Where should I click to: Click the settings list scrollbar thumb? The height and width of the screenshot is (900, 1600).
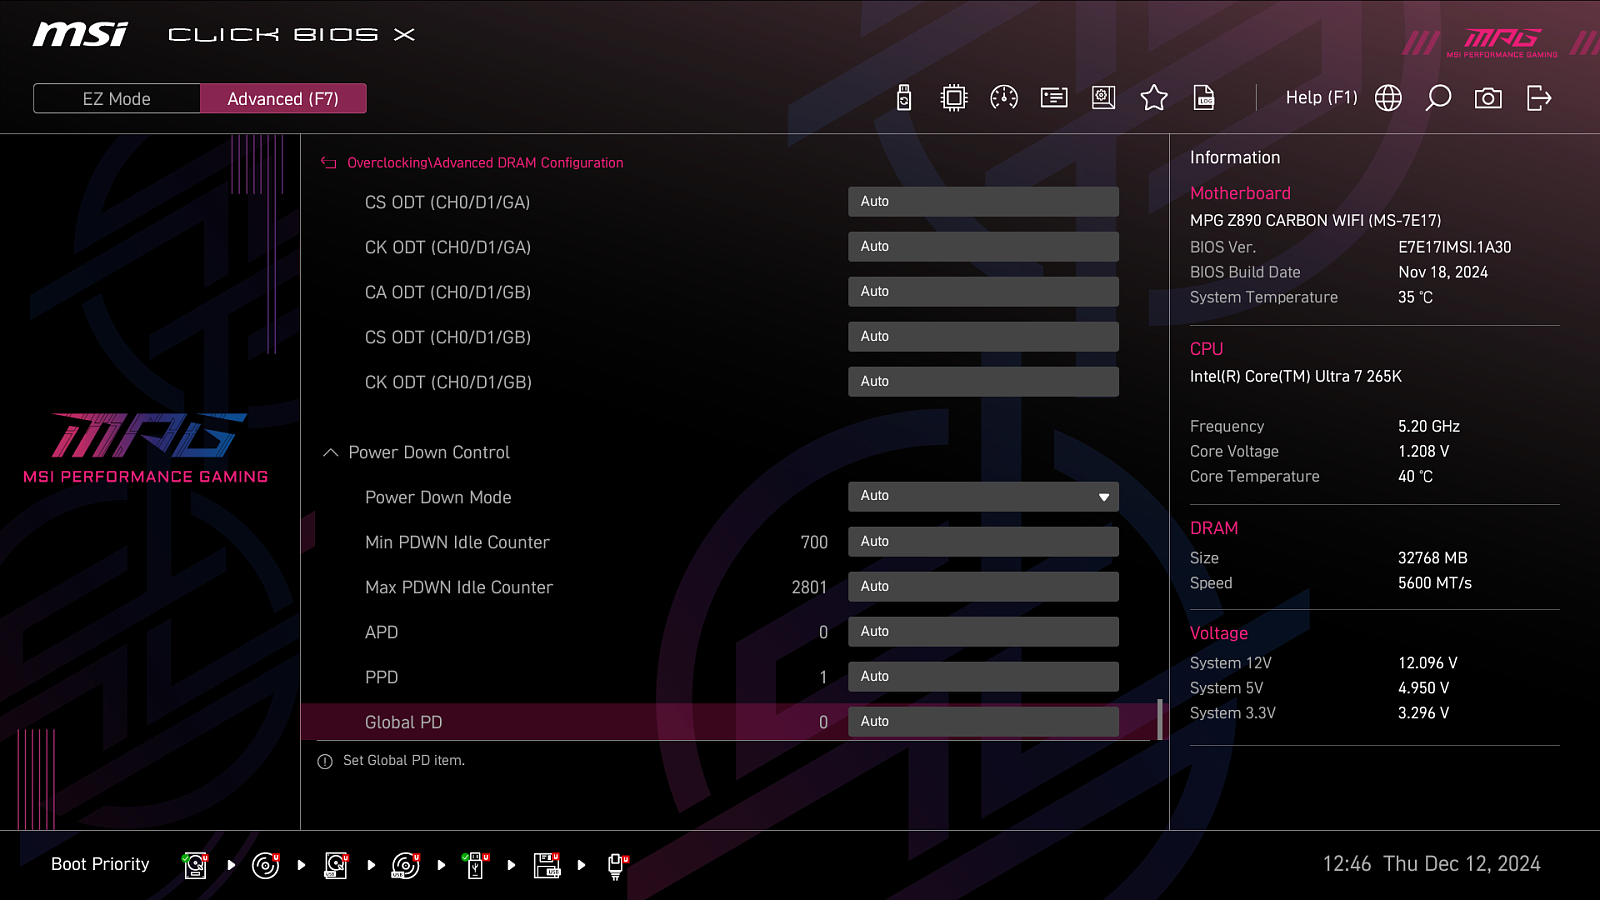1160,720
